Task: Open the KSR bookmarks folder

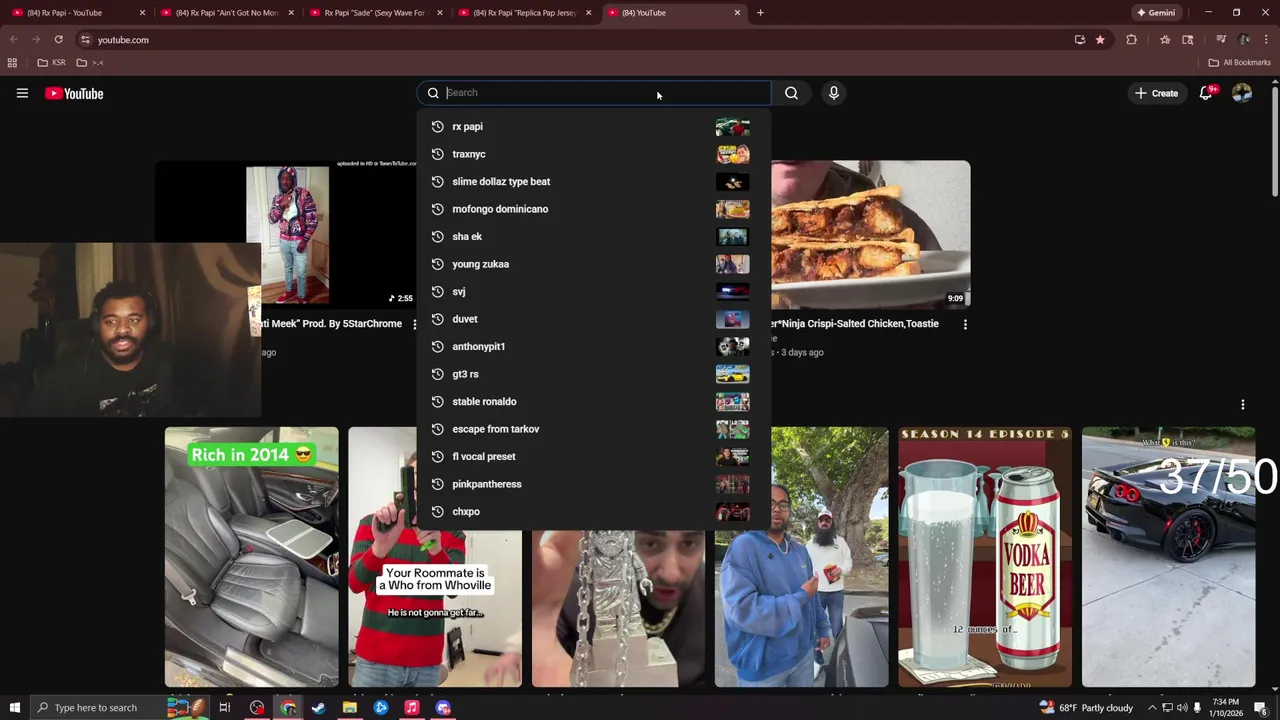Action: [x=52, y=63]
